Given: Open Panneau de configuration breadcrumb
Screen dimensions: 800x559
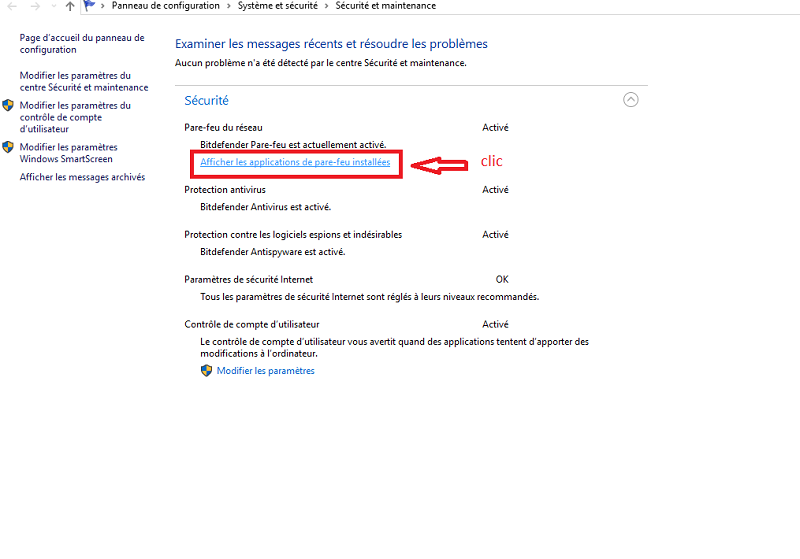Looking at the screenshot, I should [165, 6].
